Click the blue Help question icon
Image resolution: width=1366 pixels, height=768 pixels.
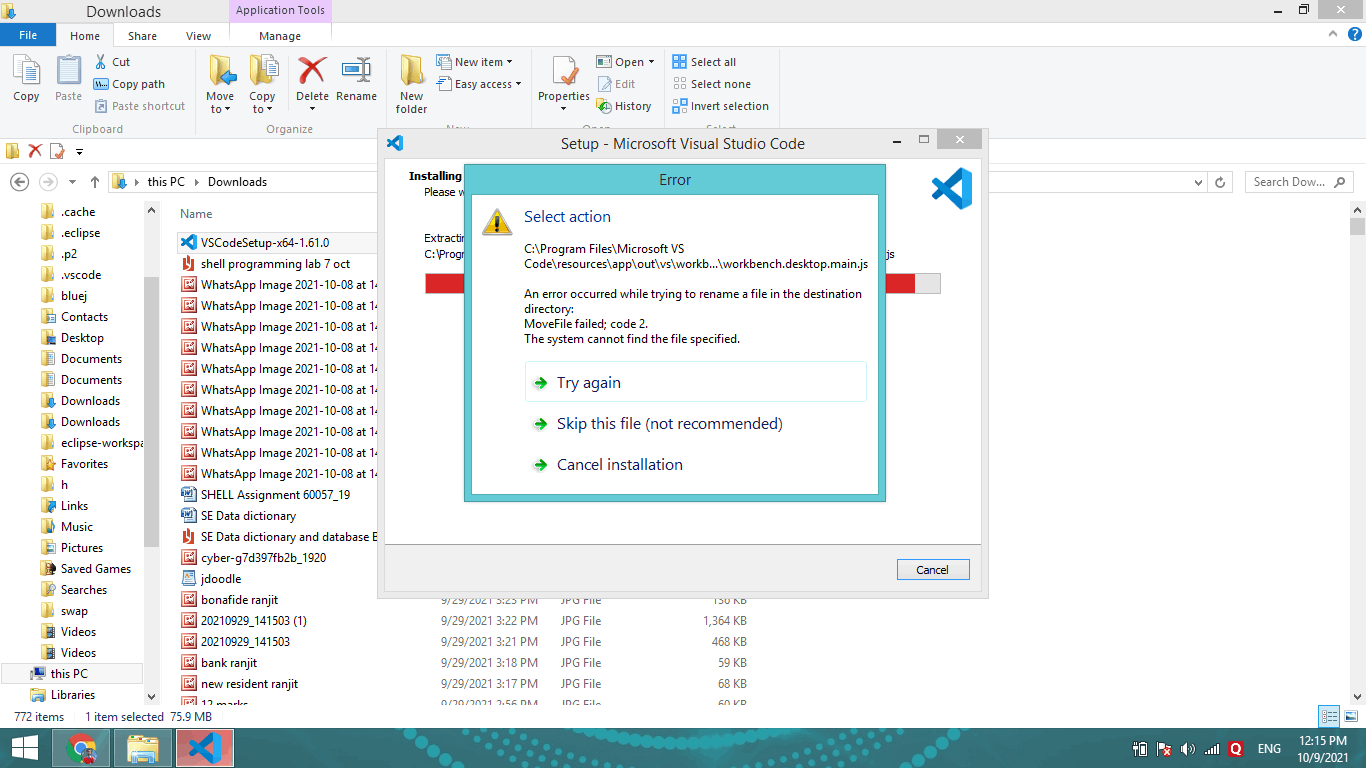tap(1355, 34)
